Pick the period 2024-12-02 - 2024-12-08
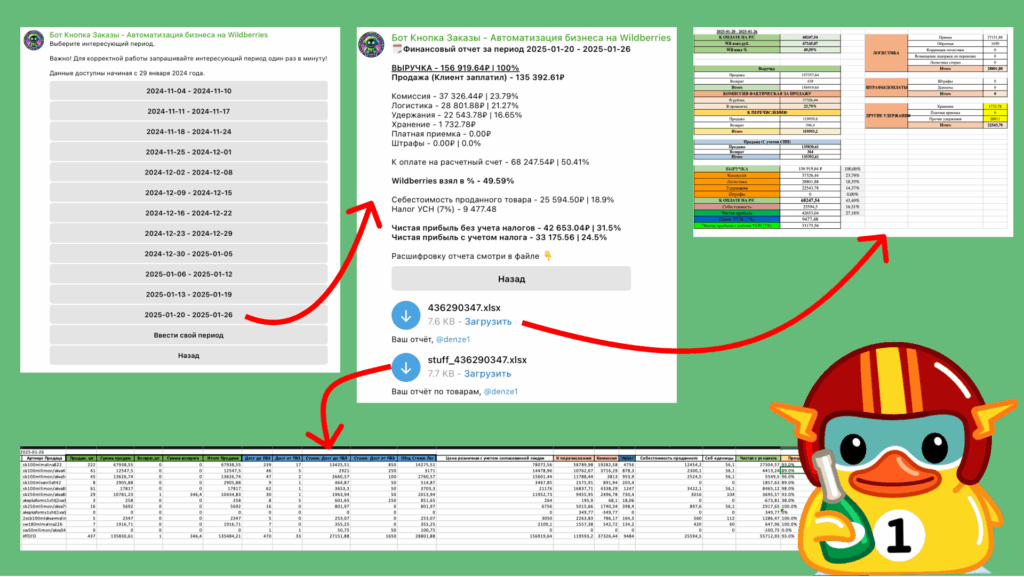Viewport: 1024px width, 577px height. [189, 172]
